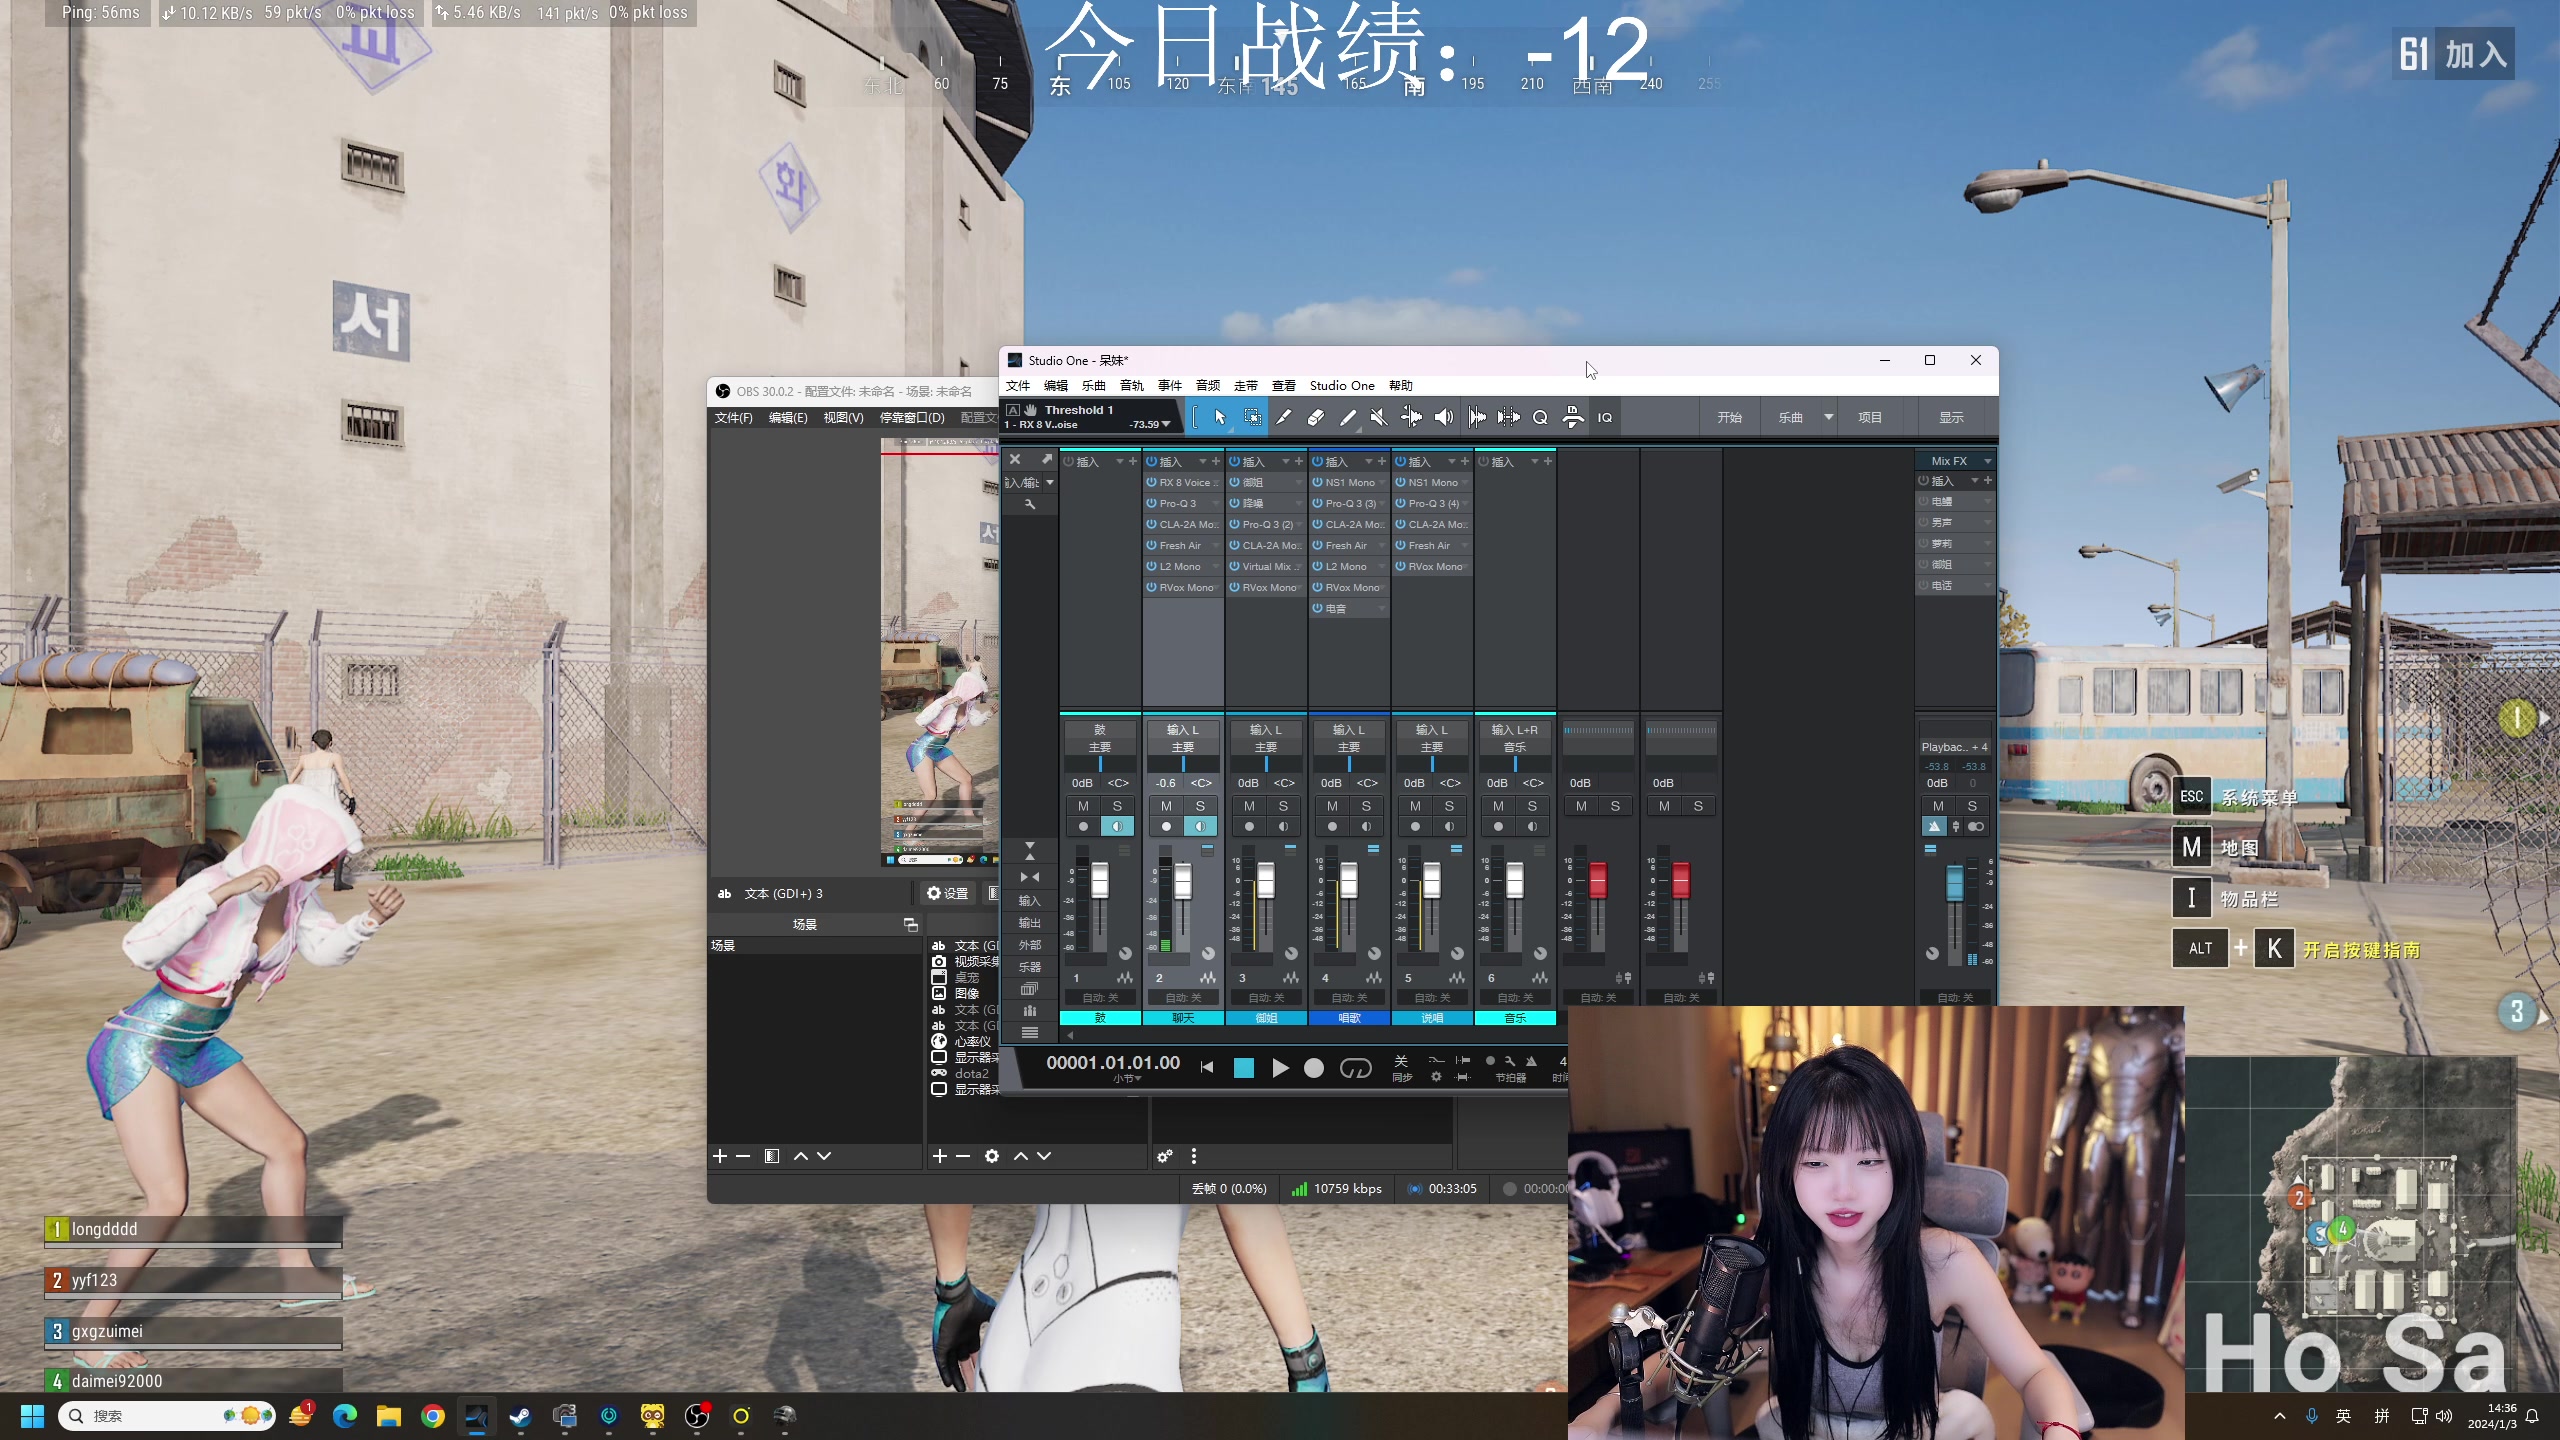Image resolution: width=2560 pixels, height=1440 pixels.
Task: Return to zero in Studio One transport
Action: click(1207, 1068)
